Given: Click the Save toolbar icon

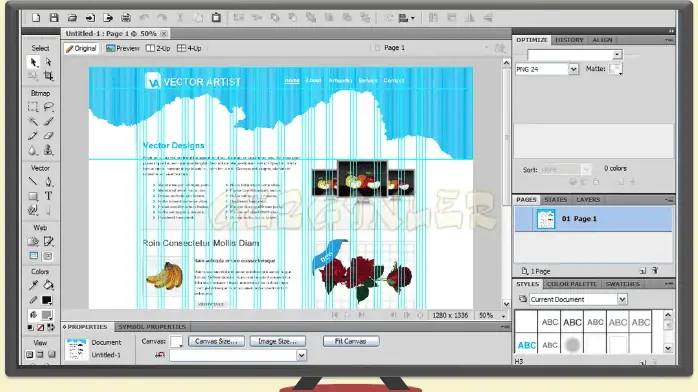Looking at the screenshot, I should click(x=54, y=18).
